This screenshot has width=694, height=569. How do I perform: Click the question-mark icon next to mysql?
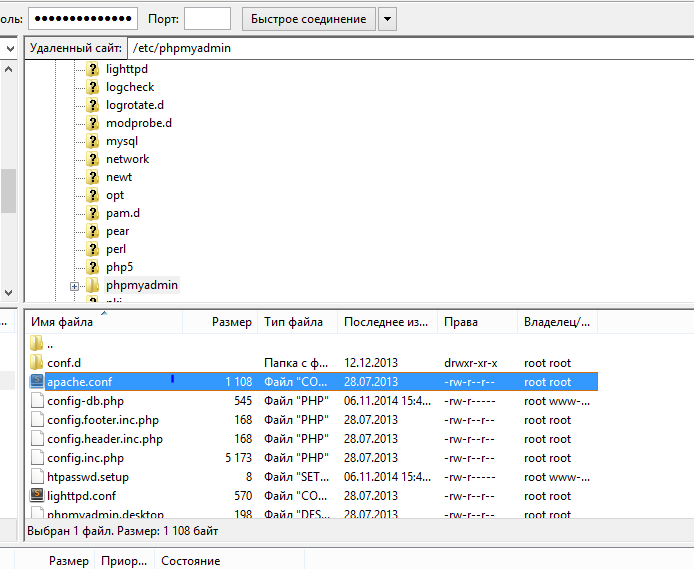coord(93,141)
